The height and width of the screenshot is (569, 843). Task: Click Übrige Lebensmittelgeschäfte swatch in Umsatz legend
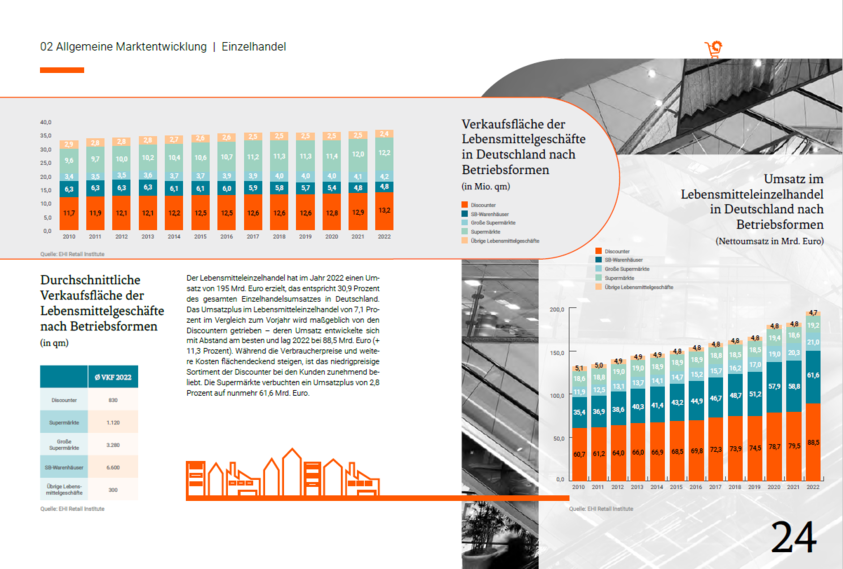coord(598,287)
